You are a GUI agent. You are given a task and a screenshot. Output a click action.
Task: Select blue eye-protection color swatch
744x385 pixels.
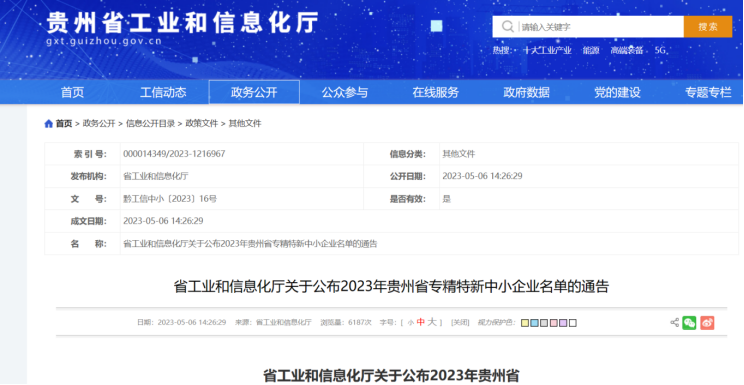tap(534, 323)
